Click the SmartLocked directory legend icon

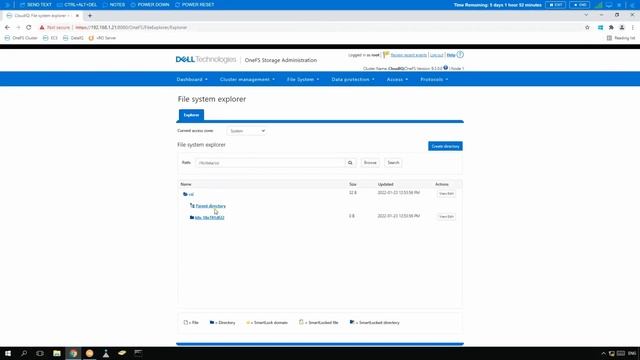coord(352,322)
